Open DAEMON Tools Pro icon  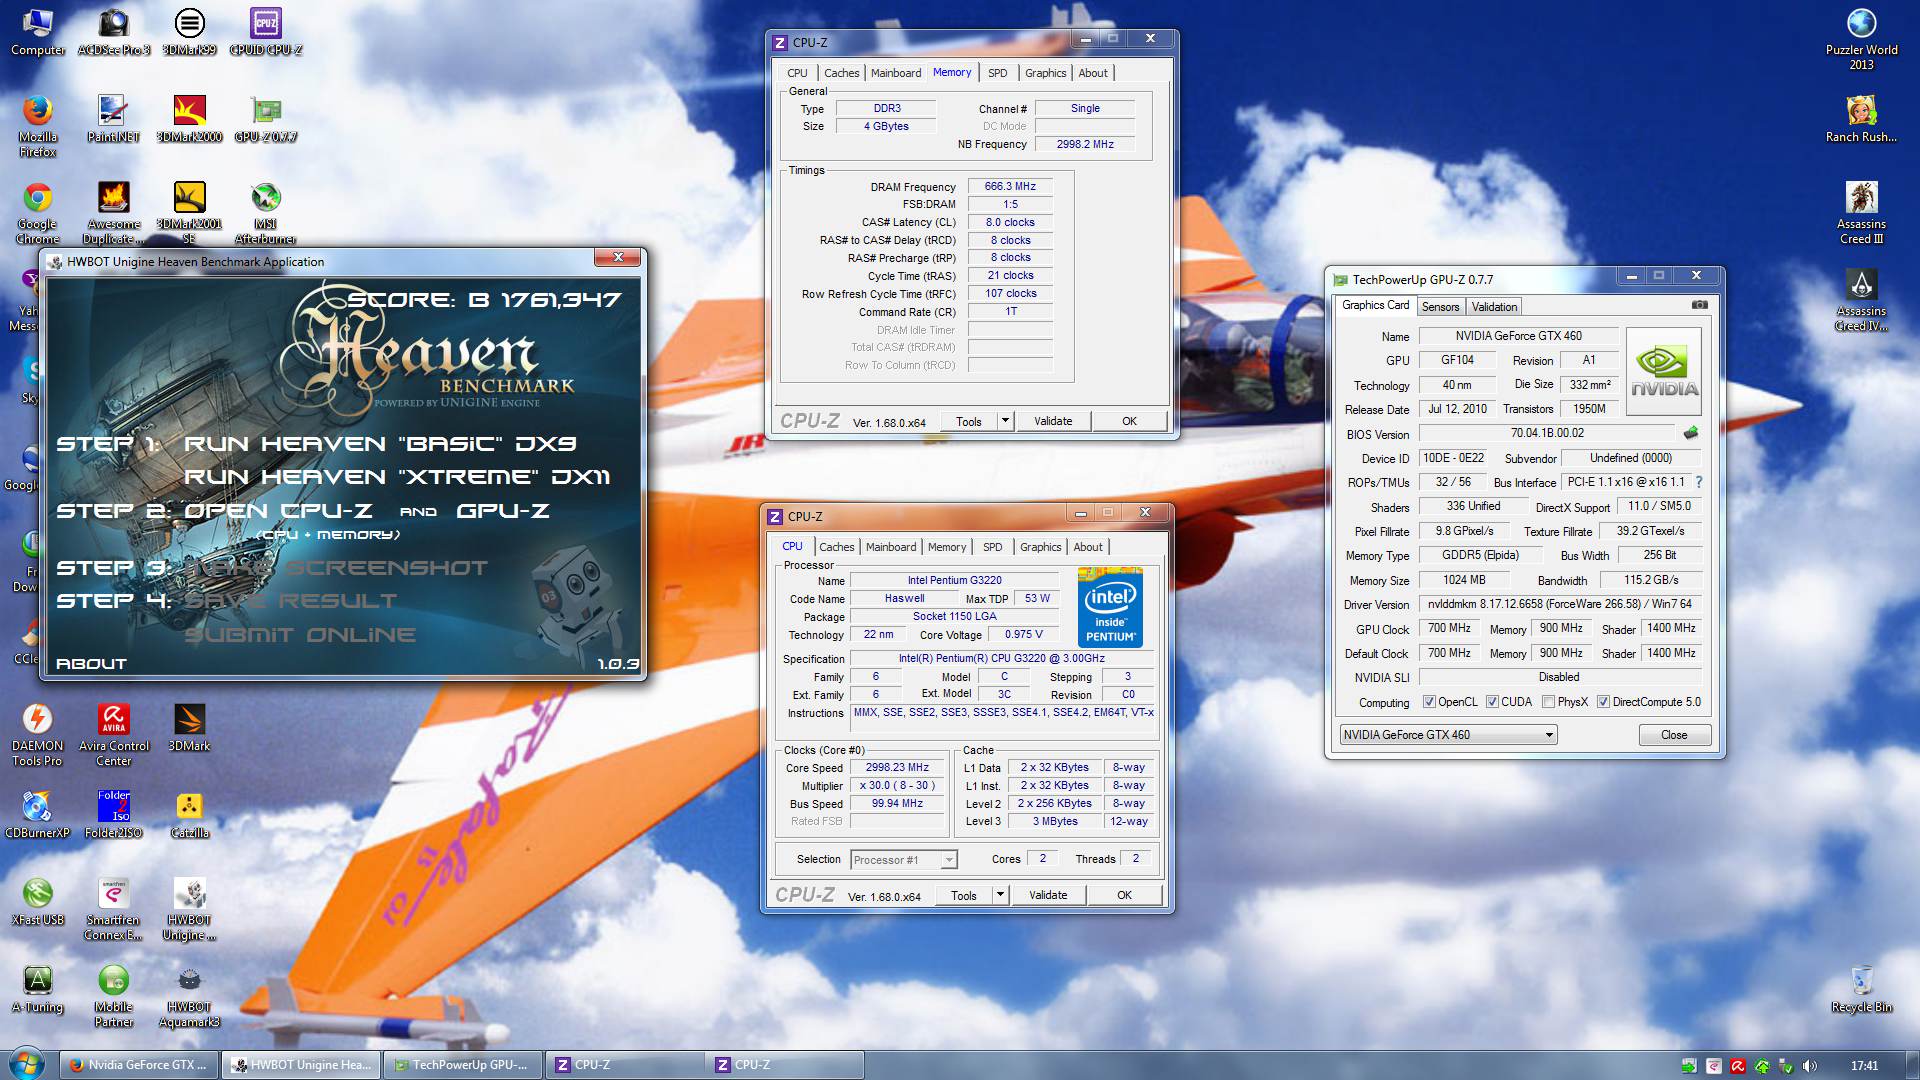tap(37, 735)
